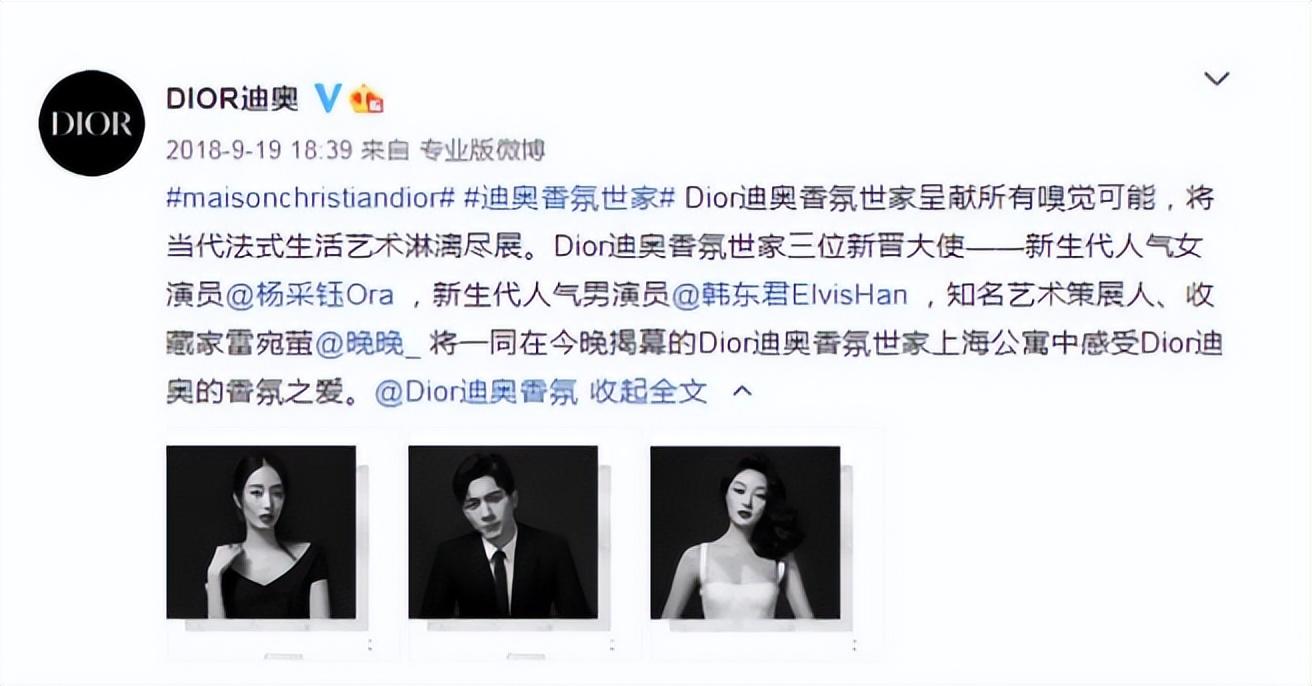Click the membership crown badge icon
Screen dimensions: 1312x686
click(366, 97)
